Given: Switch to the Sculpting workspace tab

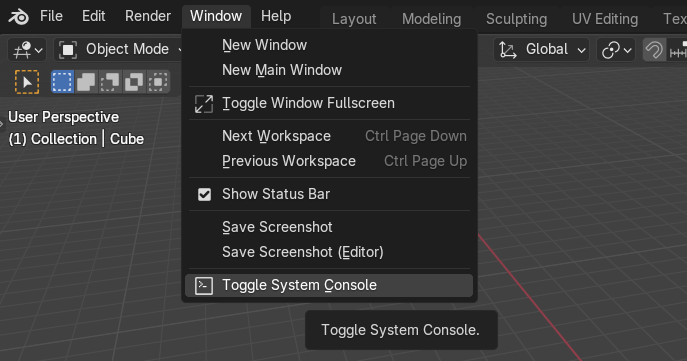Looking at the screenshot, I should (x=516, y=19).
